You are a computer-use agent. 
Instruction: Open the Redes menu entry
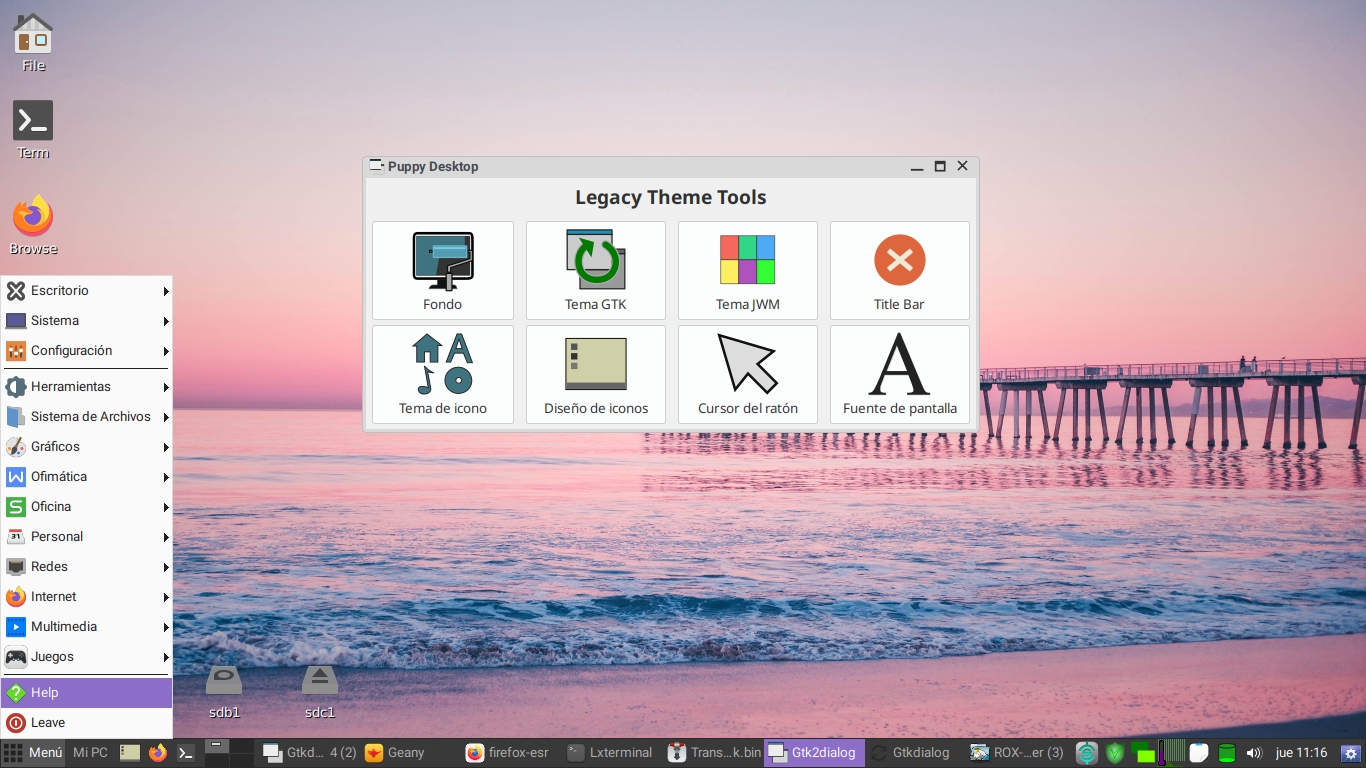point(86,567)
